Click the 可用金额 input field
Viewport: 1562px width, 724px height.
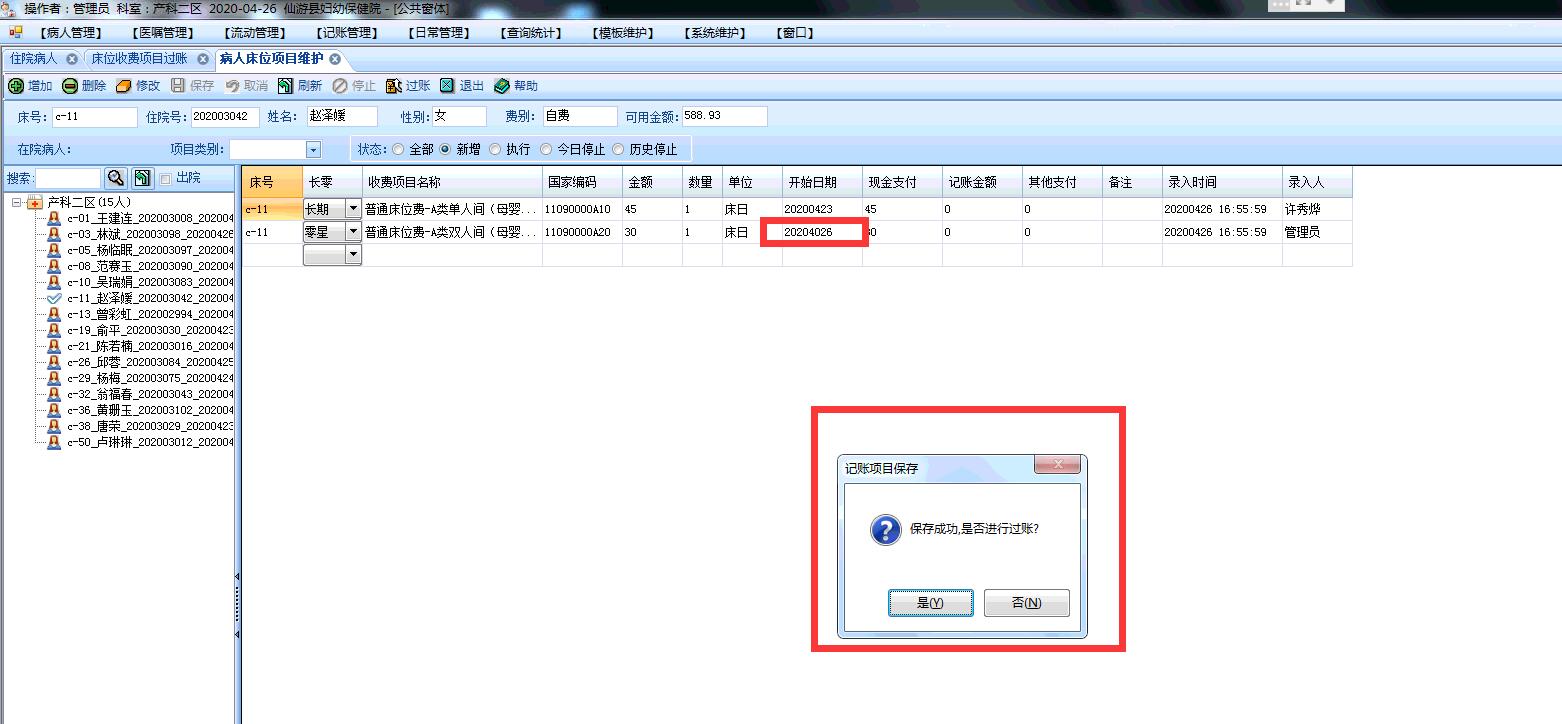coord(724,117)
